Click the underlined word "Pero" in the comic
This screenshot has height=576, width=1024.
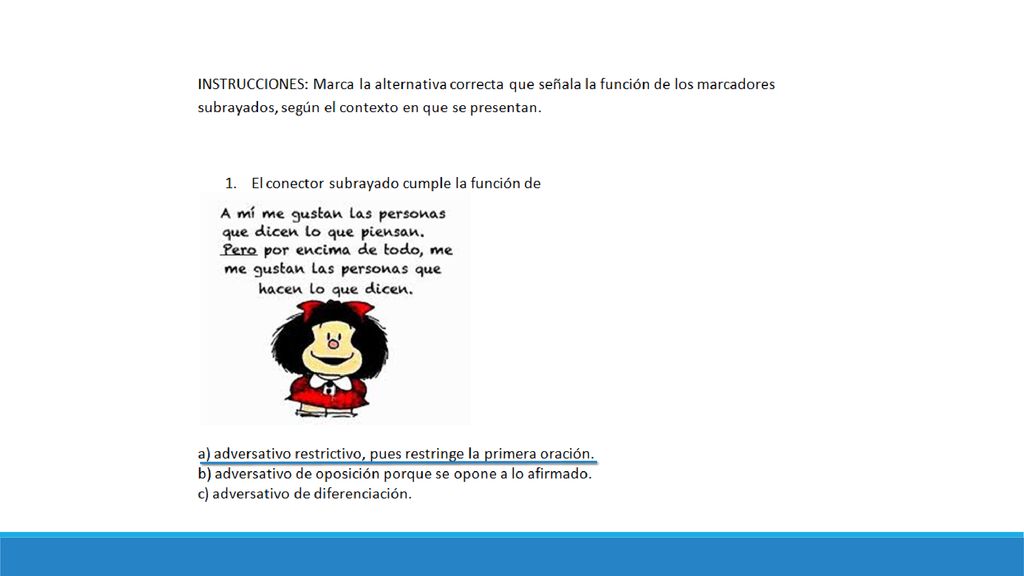(x=239, y=250)
